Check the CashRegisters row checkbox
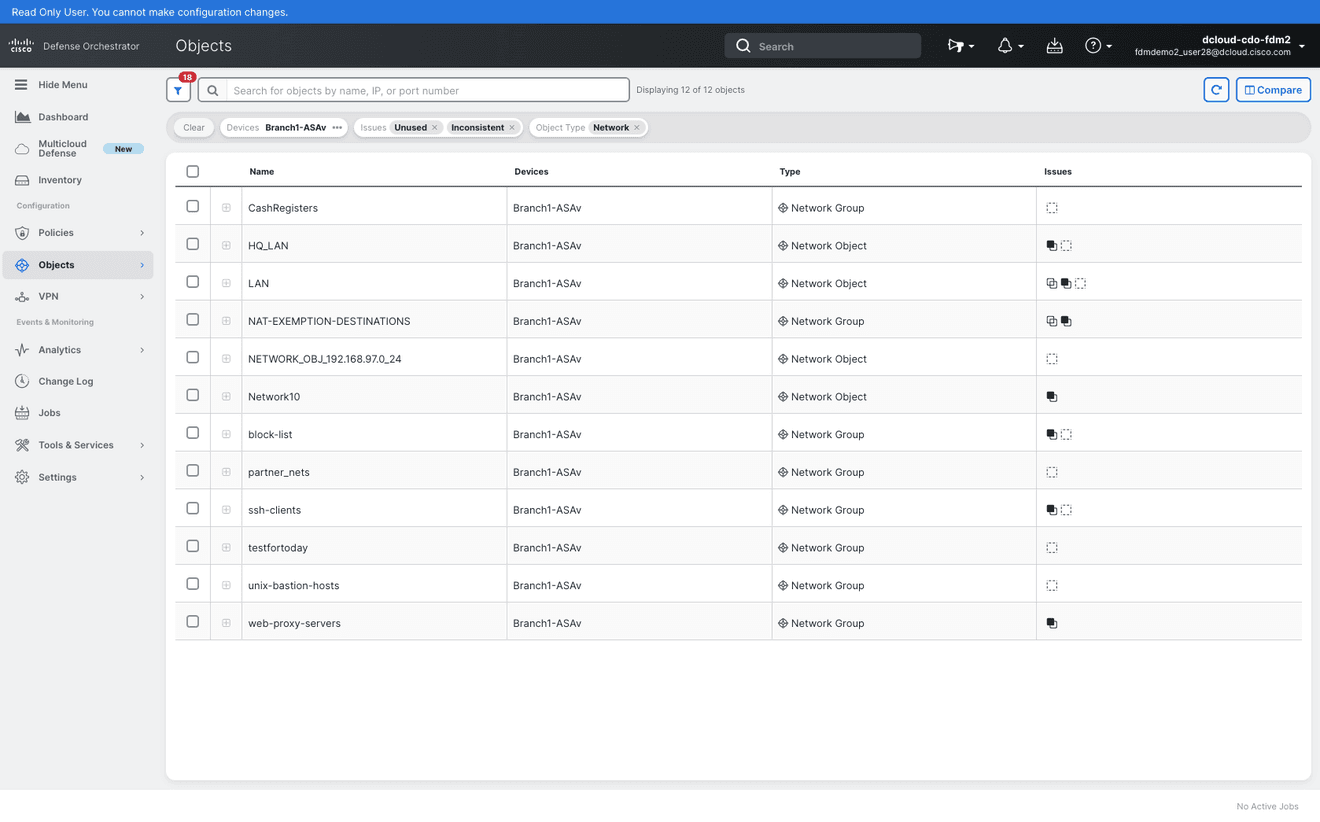This screenshot has width=1320, height=822. [193, 206]
